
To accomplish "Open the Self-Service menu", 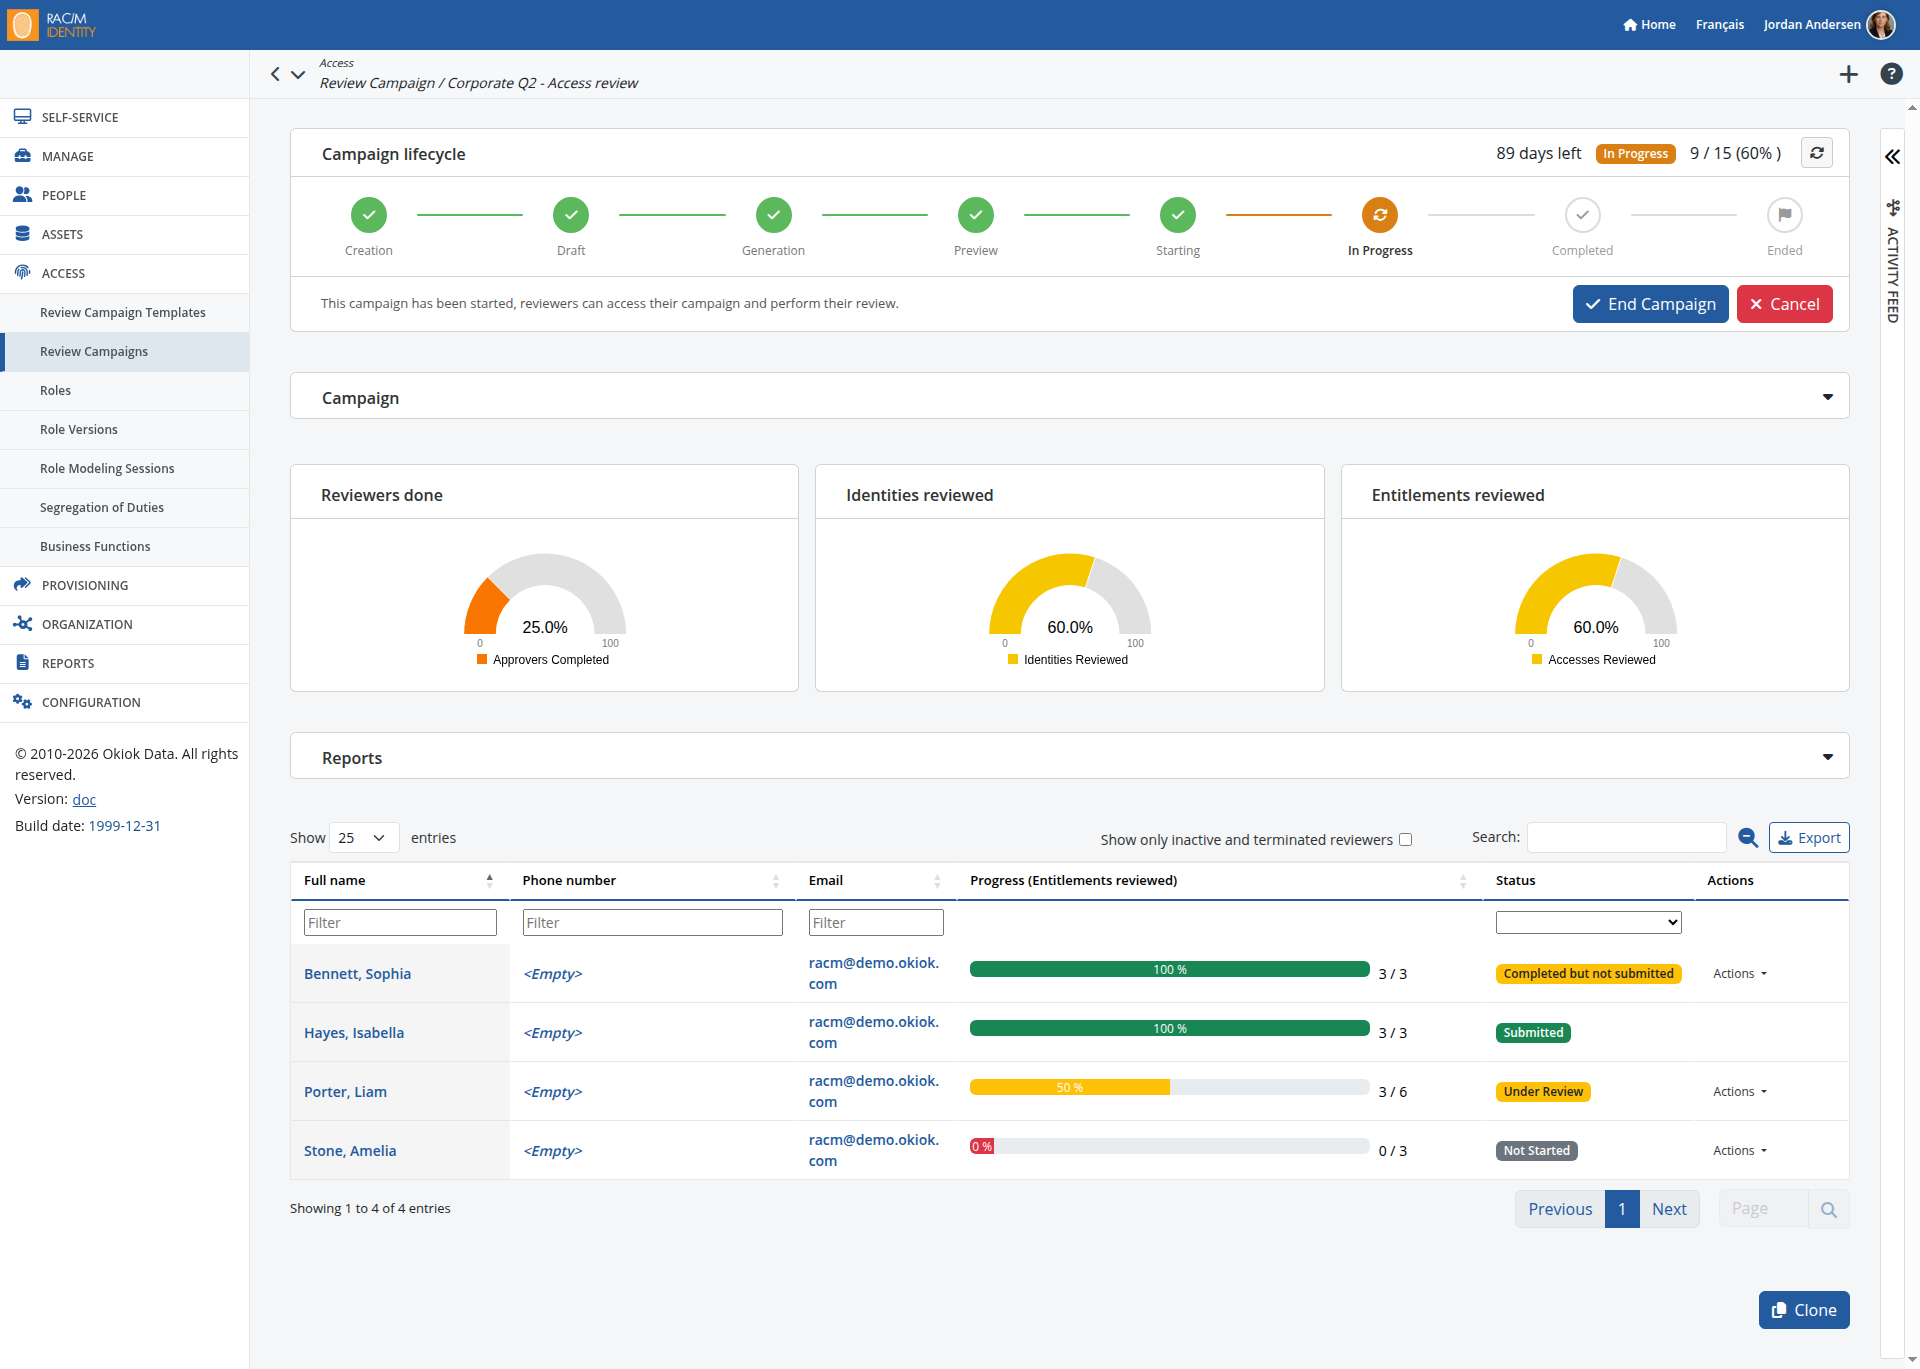I will coord(125,118).
